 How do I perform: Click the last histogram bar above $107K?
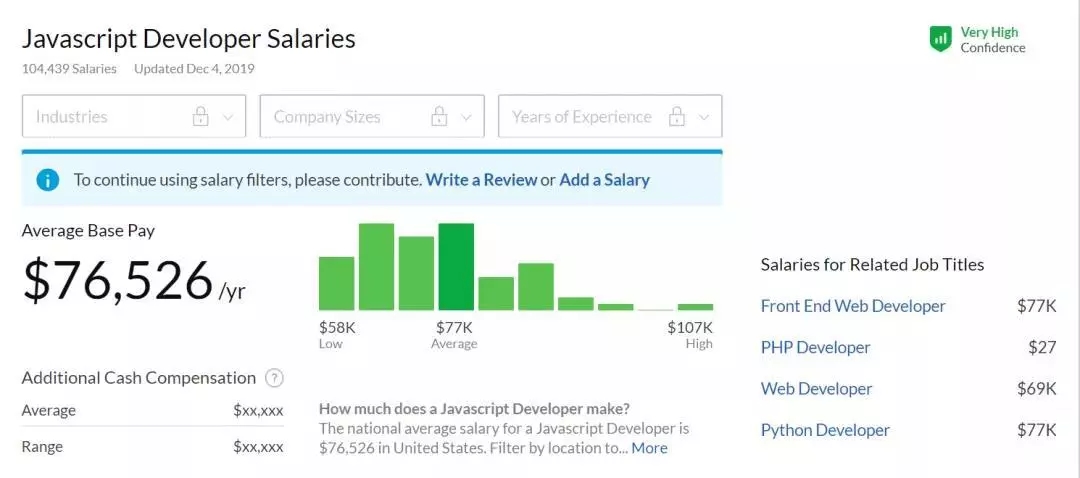point(695,306)
